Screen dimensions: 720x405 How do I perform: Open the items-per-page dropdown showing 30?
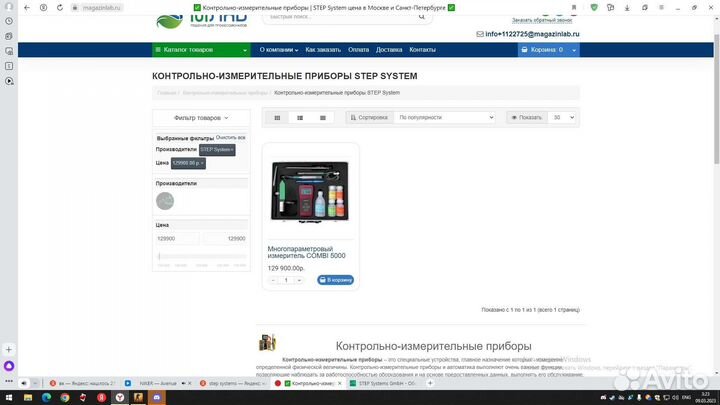(x=562, y=117)
